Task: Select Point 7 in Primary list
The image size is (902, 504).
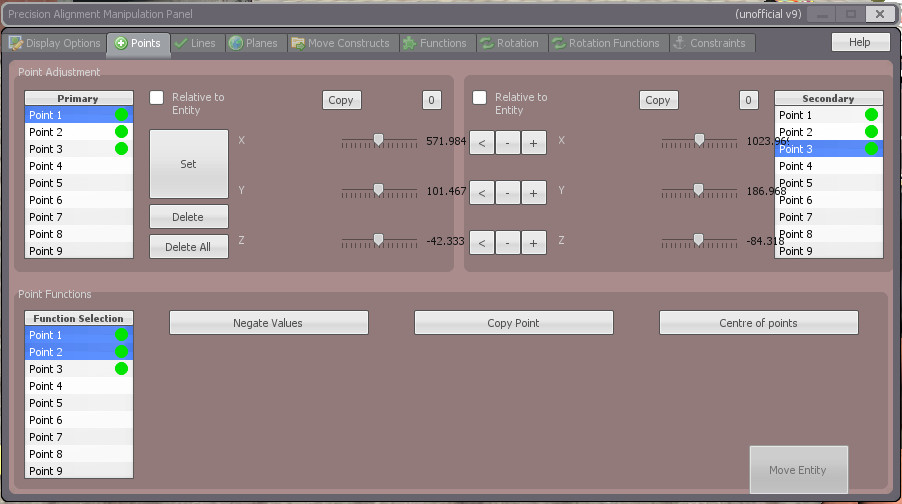Action: click(x=79, y=217)
